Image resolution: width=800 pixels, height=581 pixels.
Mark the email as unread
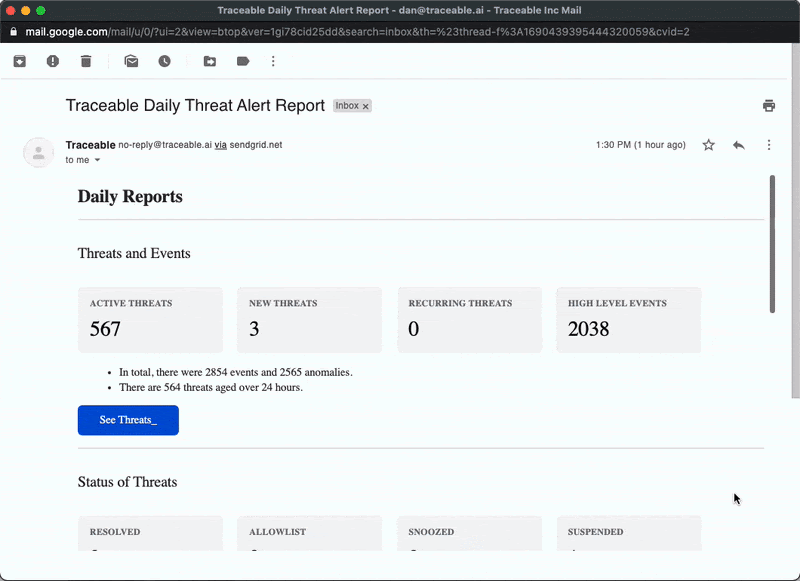coord(131,61)
